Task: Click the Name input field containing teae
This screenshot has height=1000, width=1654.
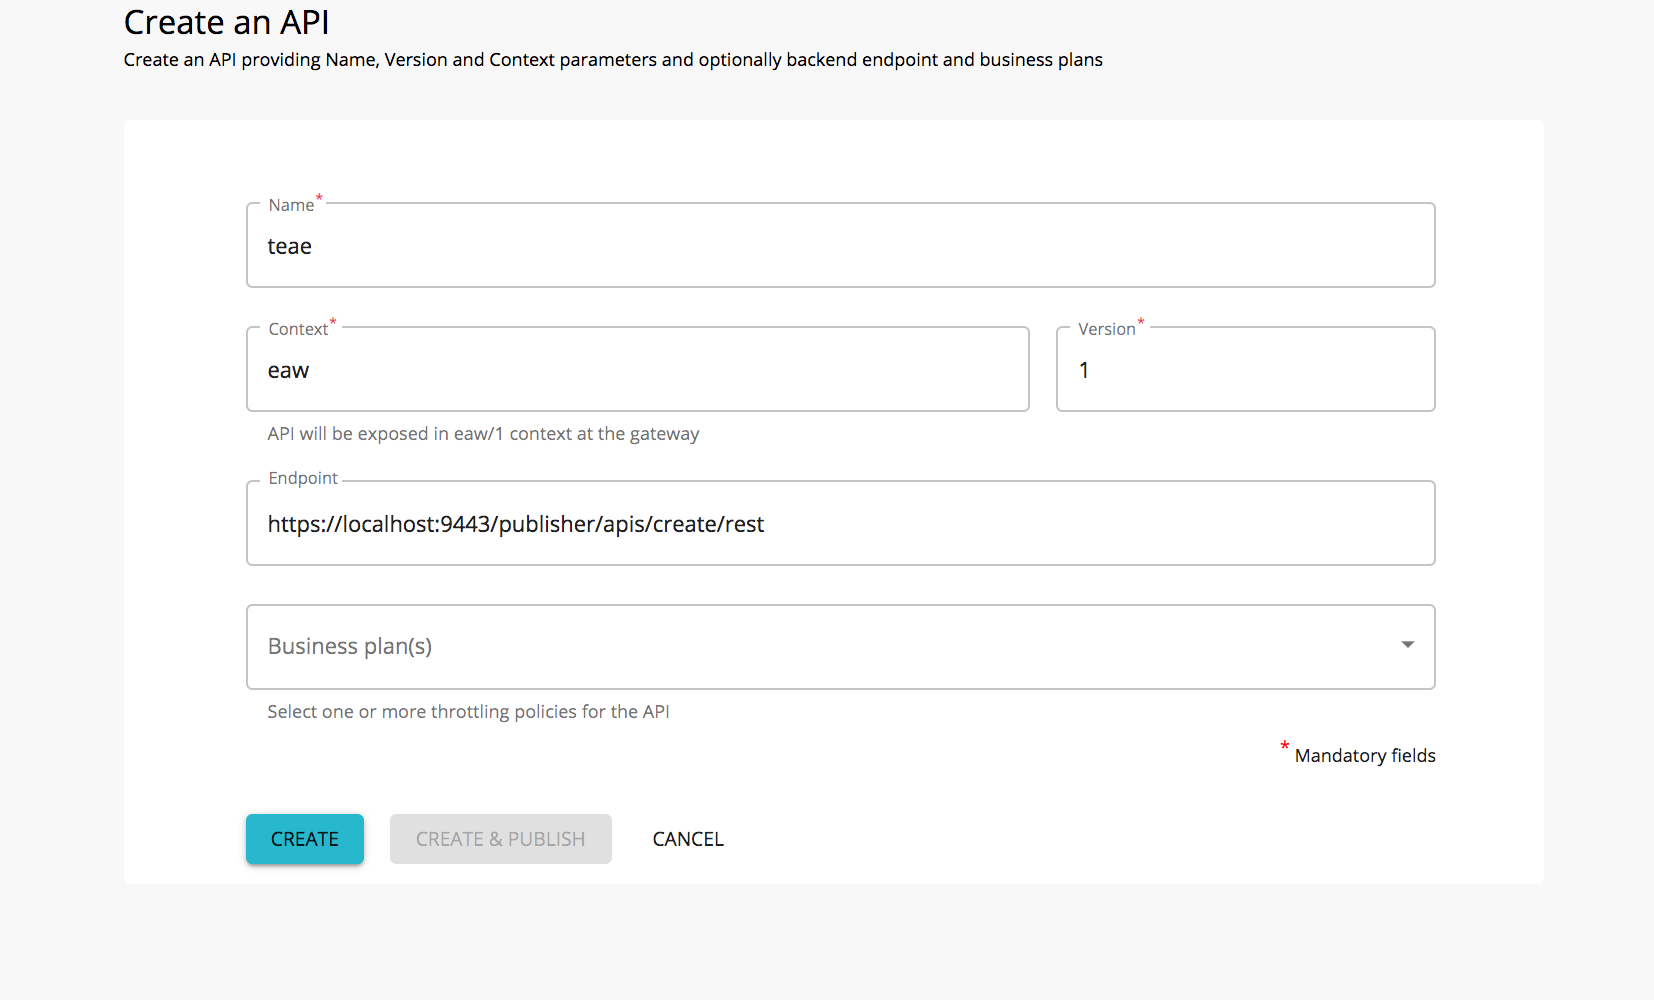Action: (x=840, y=246)
